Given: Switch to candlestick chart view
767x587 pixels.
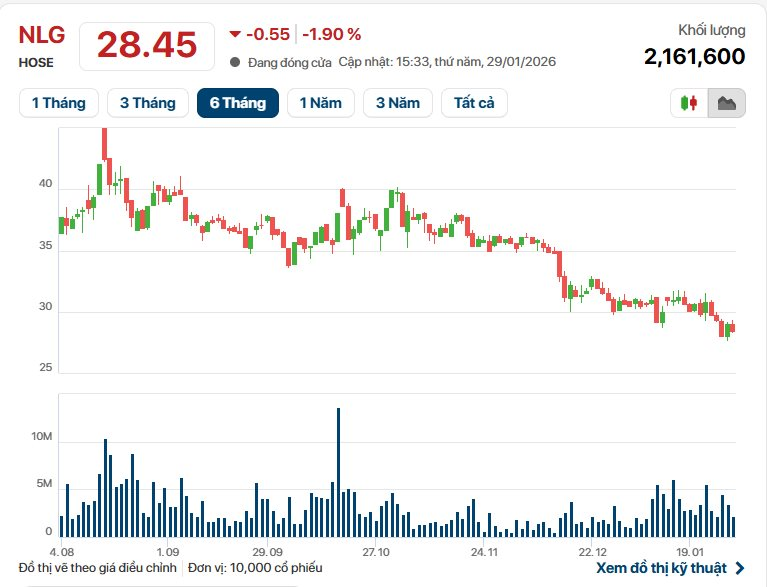Looking at the screenshot, I should tap(689, 103).
